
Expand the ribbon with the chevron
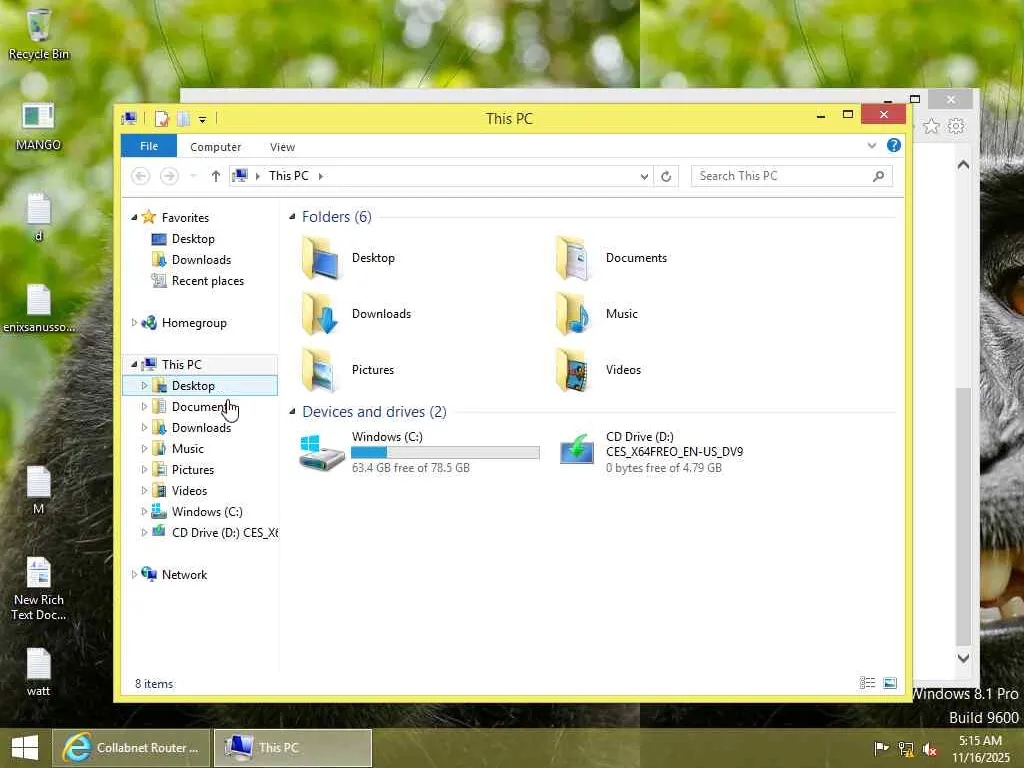click(872, 146)
